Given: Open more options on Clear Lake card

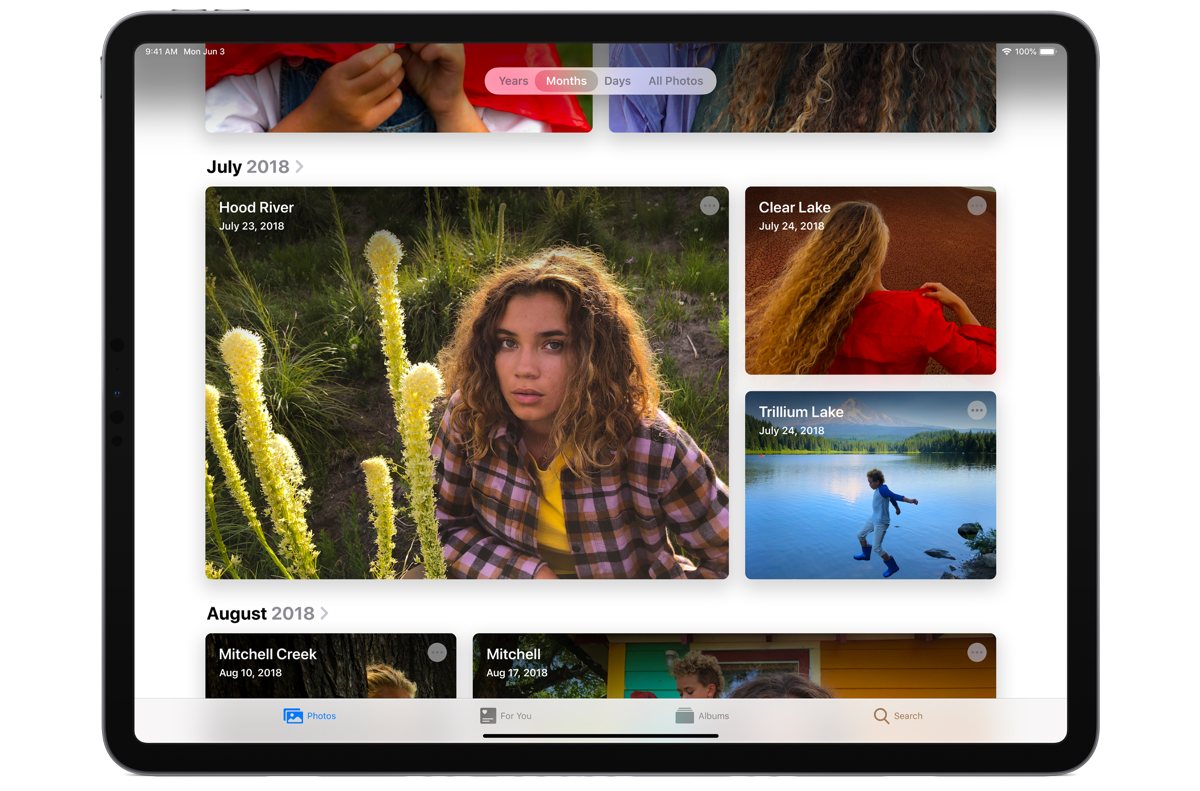Looking at the screenshot, I should point(977,206).
